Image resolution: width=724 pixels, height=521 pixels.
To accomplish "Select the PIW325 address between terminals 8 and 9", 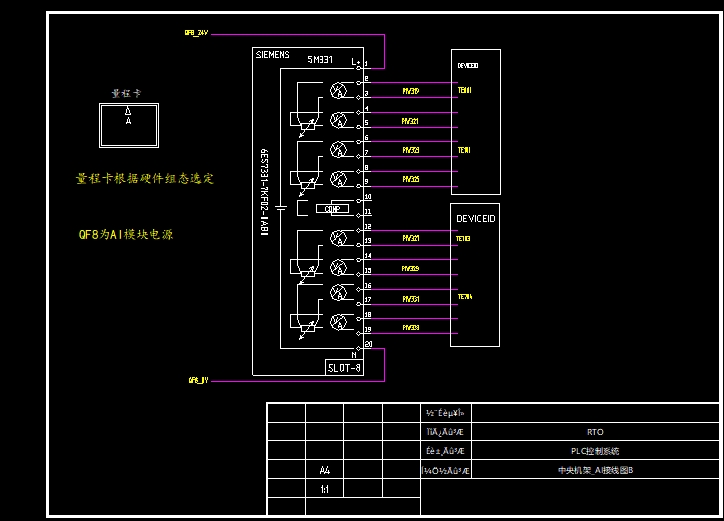I will [410, 179].
